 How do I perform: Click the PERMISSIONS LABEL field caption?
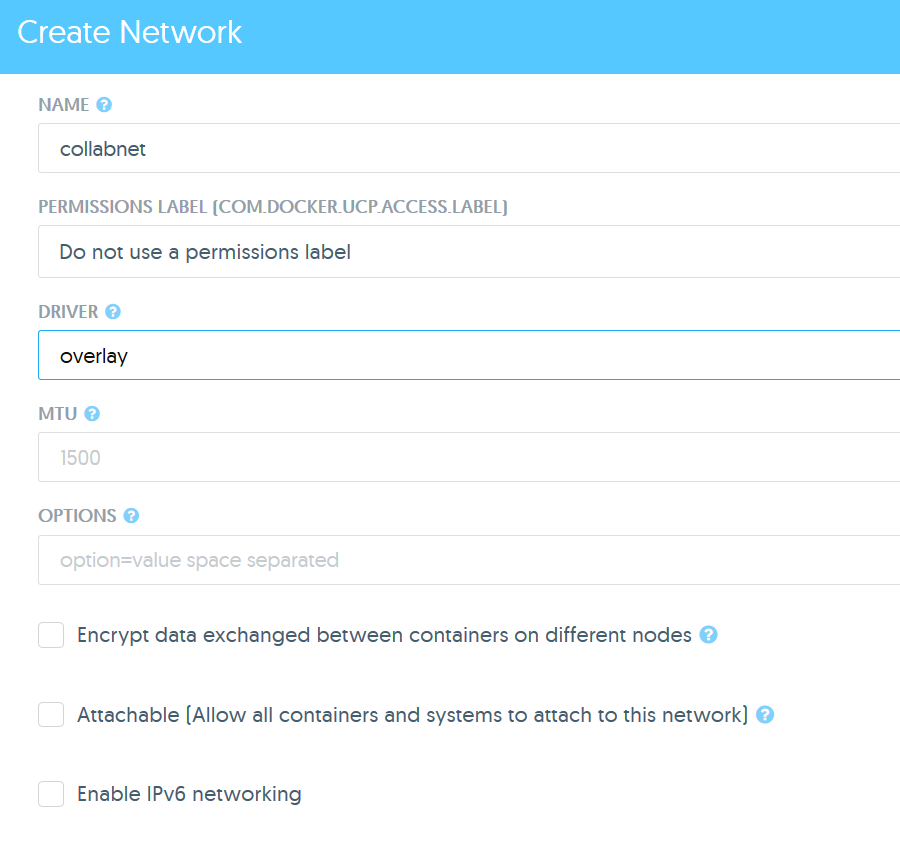click(273, 207)
